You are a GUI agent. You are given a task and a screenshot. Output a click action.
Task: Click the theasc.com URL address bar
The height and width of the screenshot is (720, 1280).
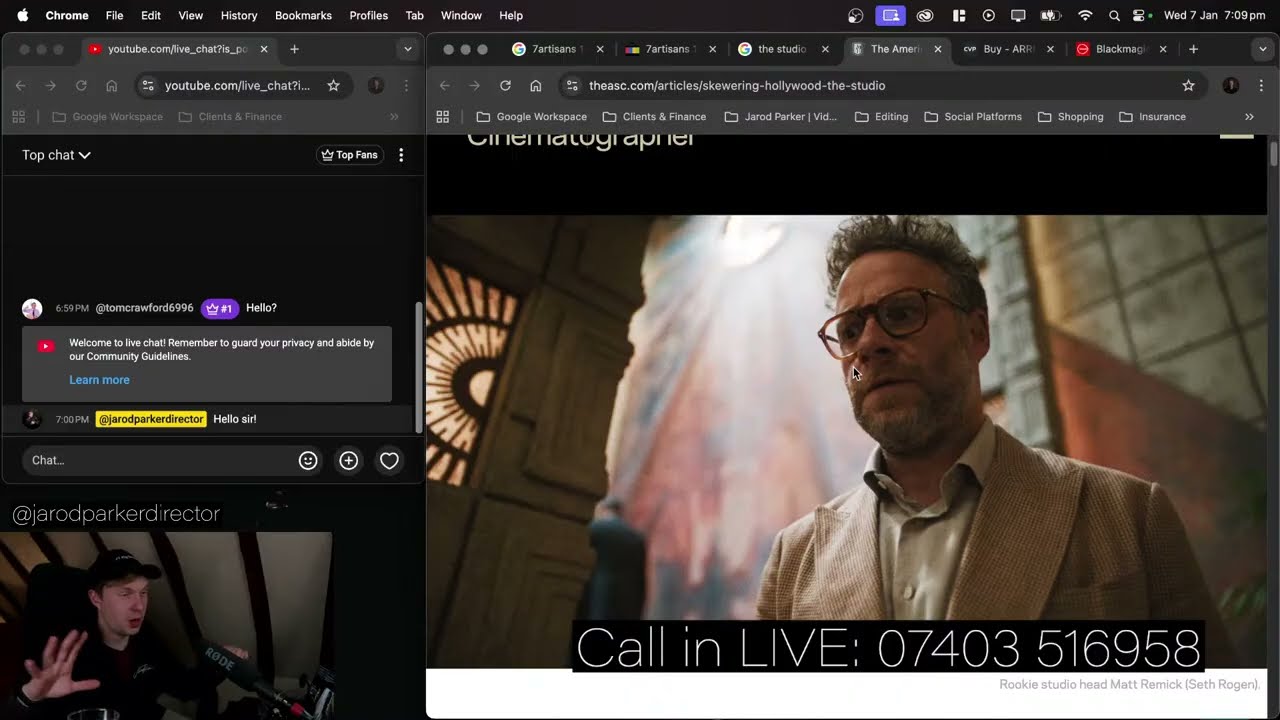[x=737, y=86]
